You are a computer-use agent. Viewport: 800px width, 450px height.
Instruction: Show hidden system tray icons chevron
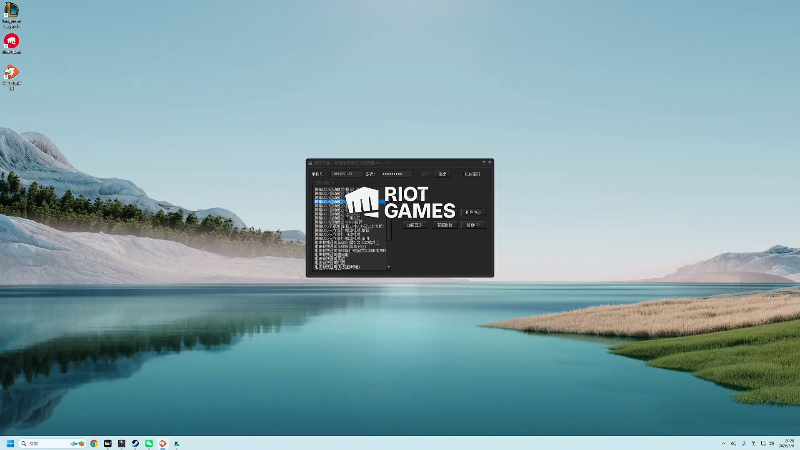(723, 443)
